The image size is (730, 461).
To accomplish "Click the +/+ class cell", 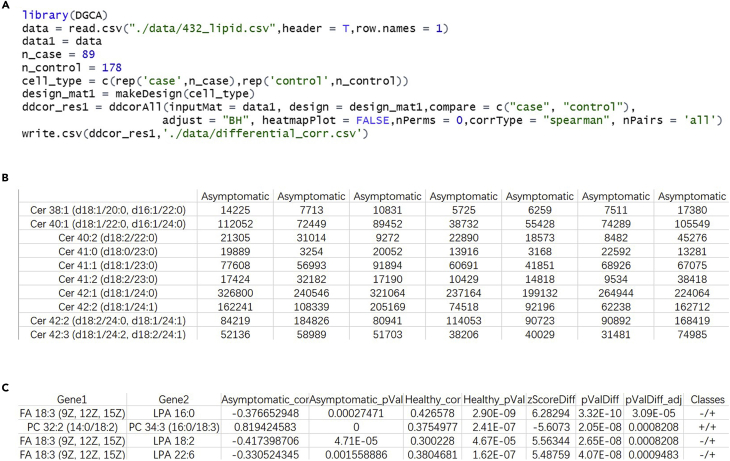I will [x=708, y=427].
